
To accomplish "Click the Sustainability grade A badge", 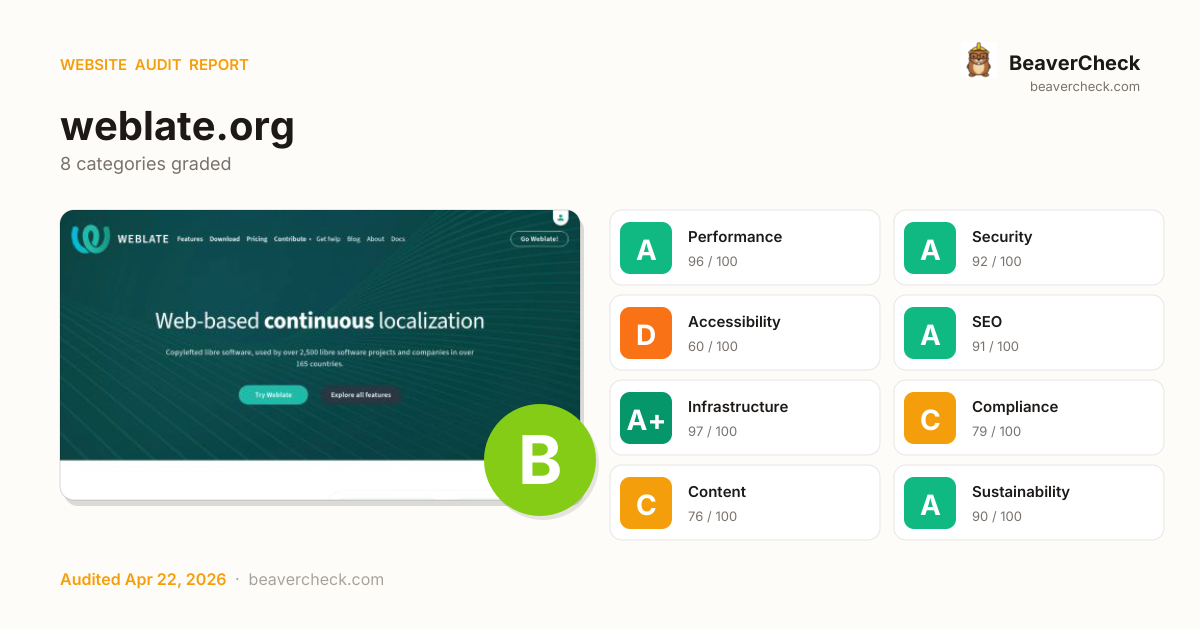I will 930,503.
